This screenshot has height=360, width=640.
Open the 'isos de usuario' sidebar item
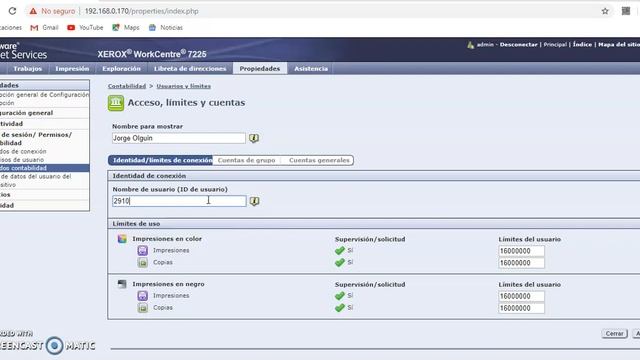tap(22, 160)
